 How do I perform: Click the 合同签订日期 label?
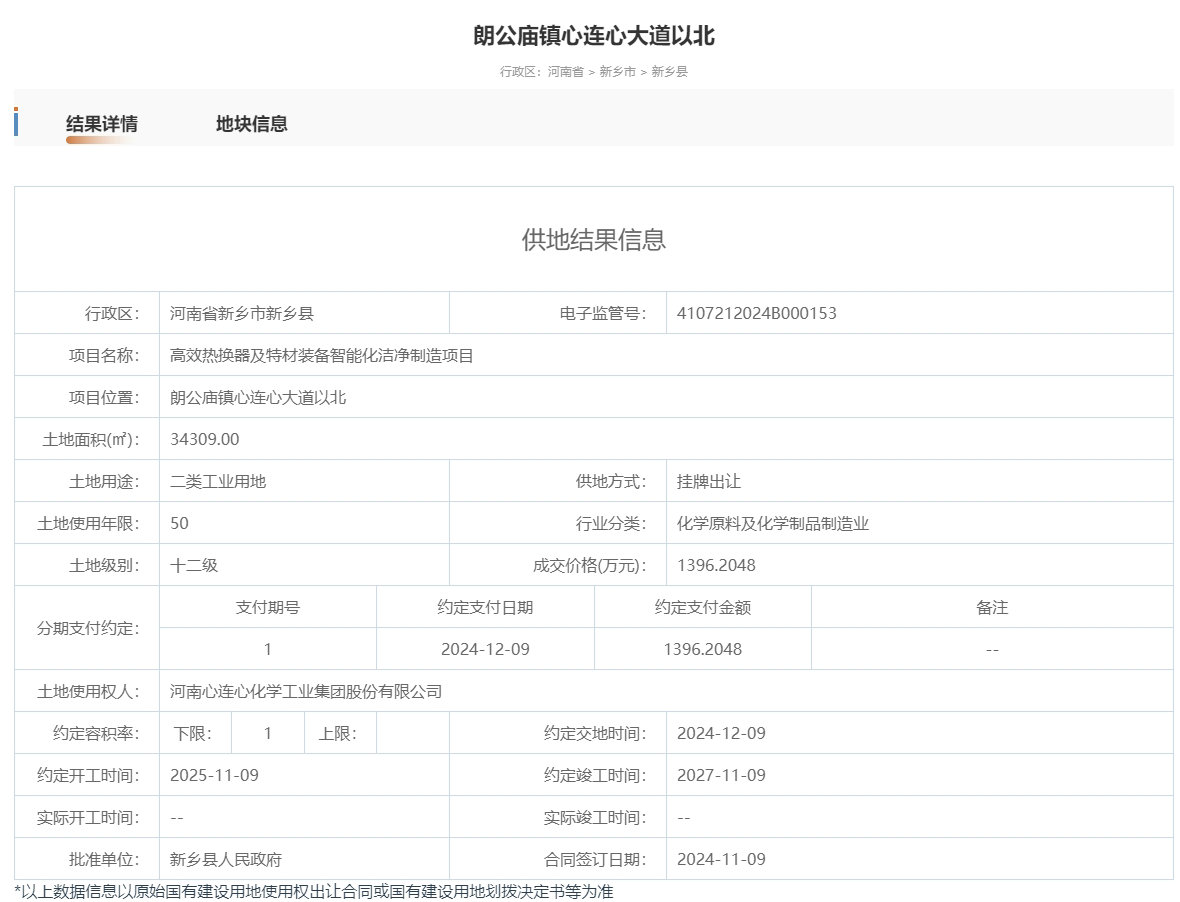[x=595, y=859]
